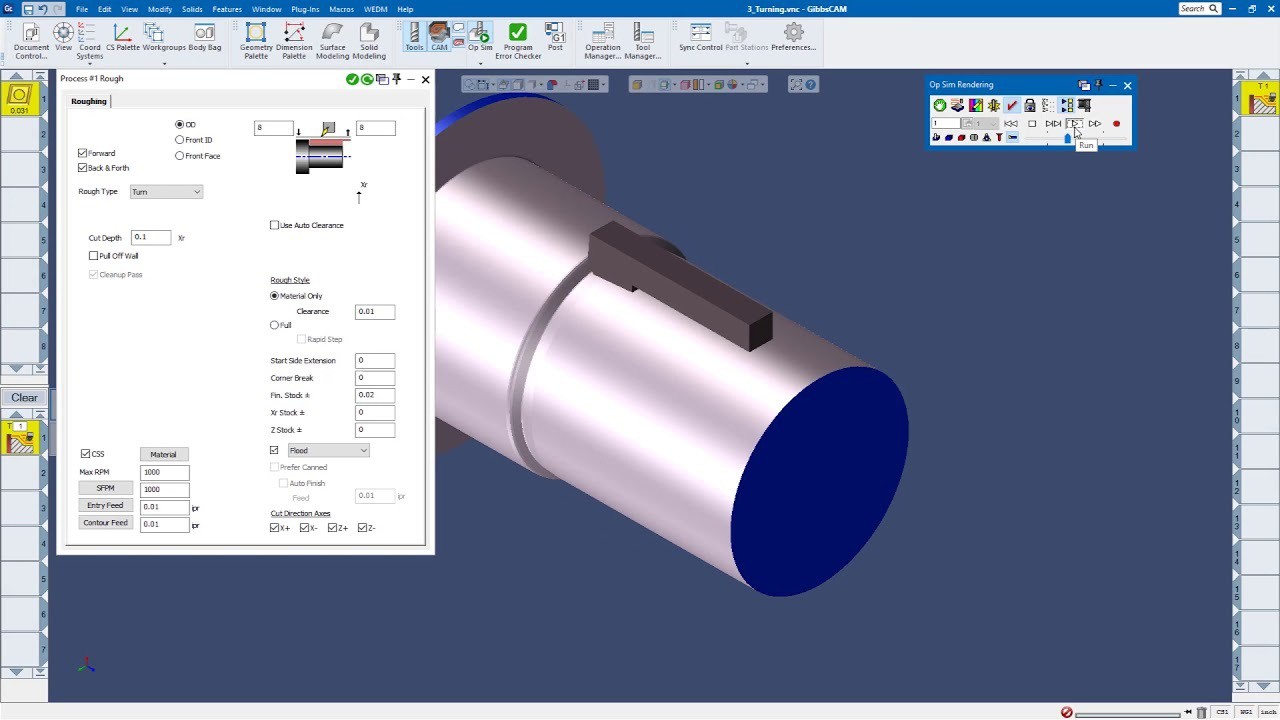
Task: Click the Material button
Action: pos(163,454)
